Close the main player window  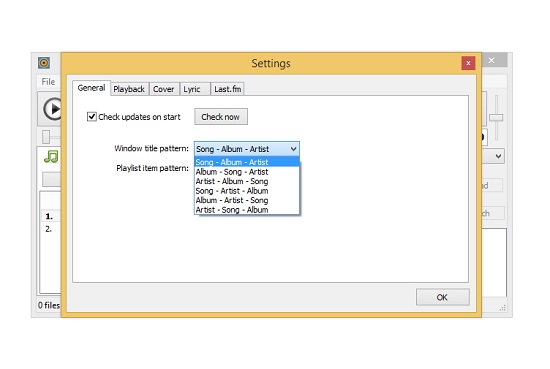click(491, 60)
